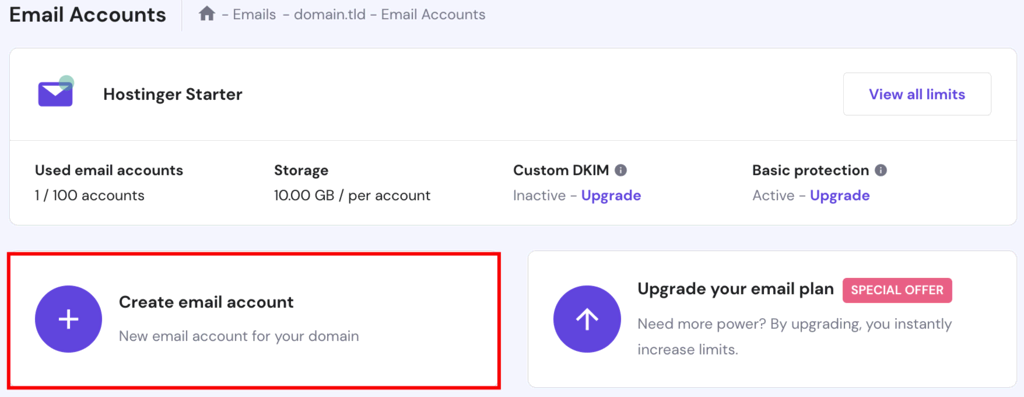Click info icon next to Basic protection
This screenshot has height=397, width=1024.
tap(881, 170)
